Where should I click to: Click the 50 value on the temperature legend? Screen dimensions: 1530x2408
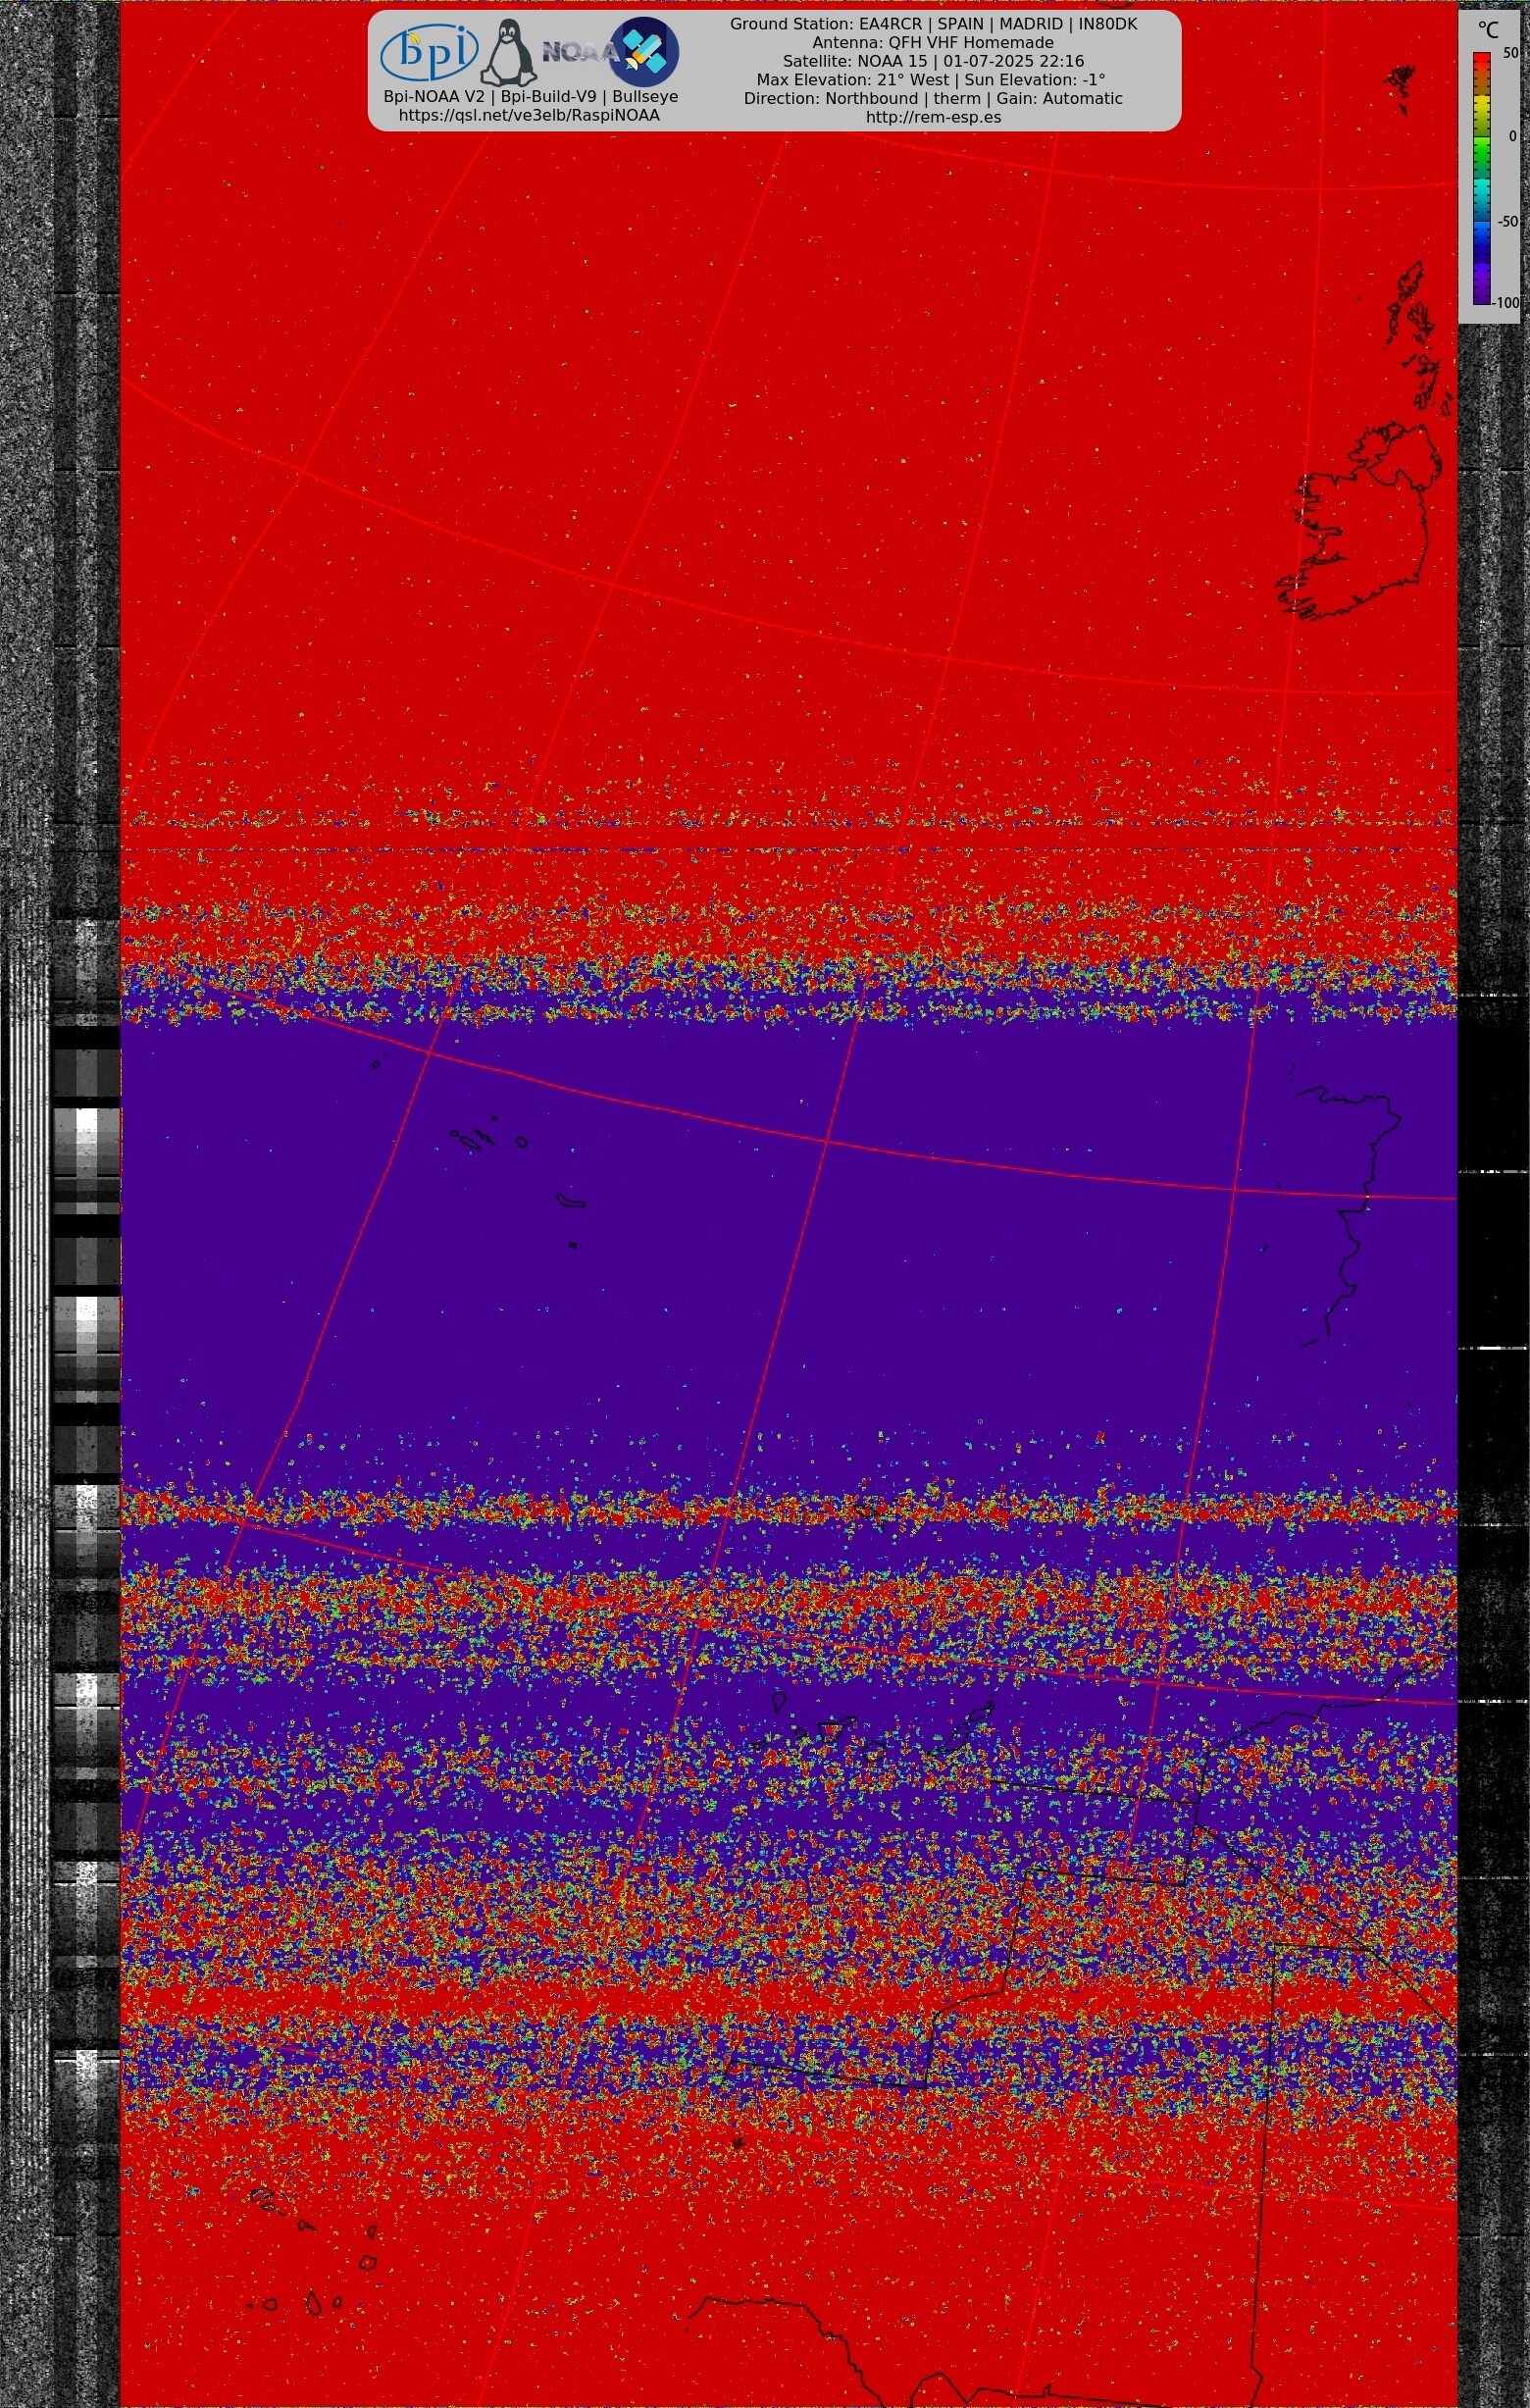(x=1510, y=53)
